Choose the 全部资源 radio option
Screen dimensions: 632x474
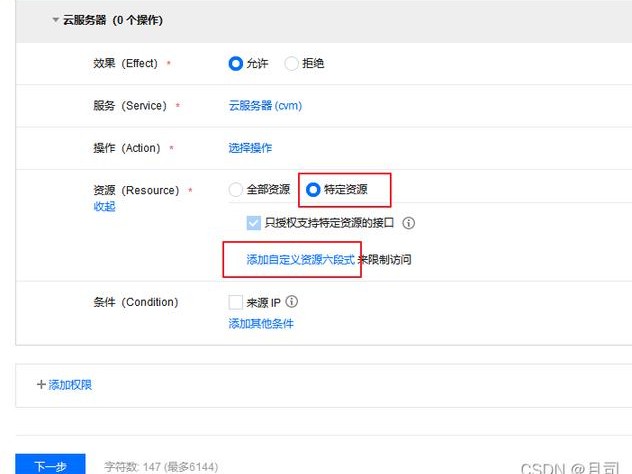[x=235, y=189]
